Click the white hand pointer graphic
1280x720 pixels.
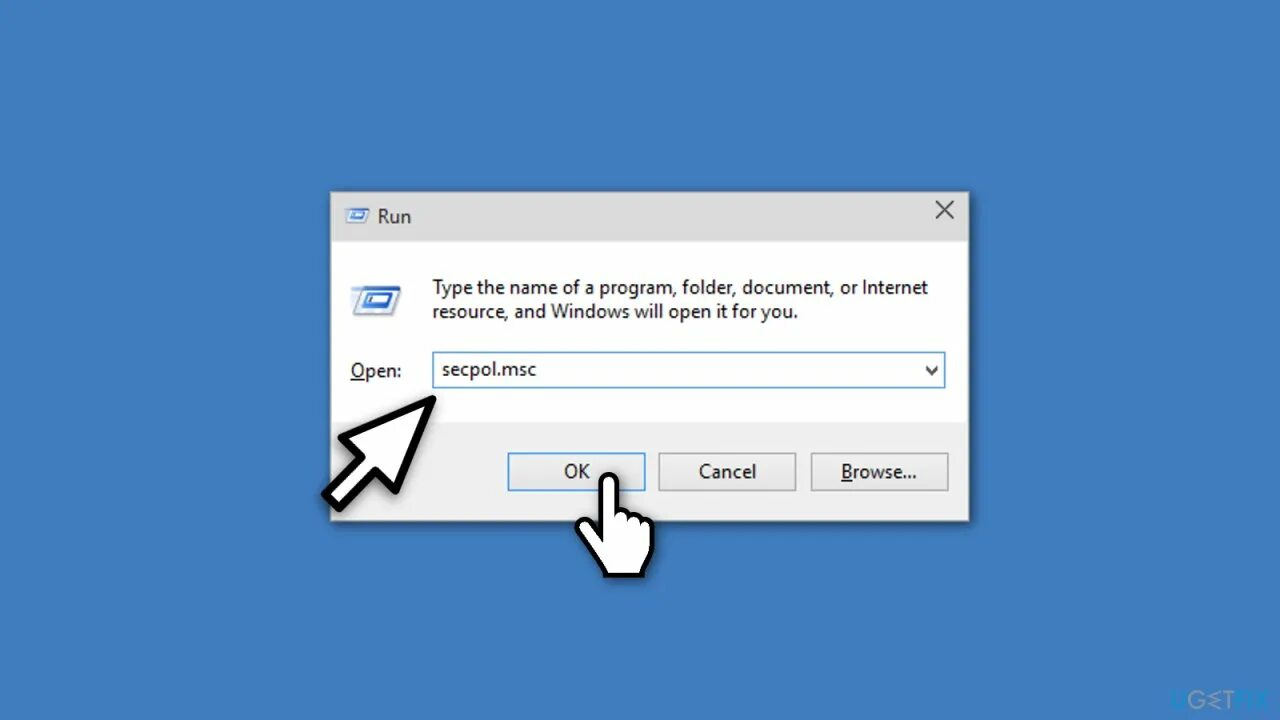click(x=615, y=525)
